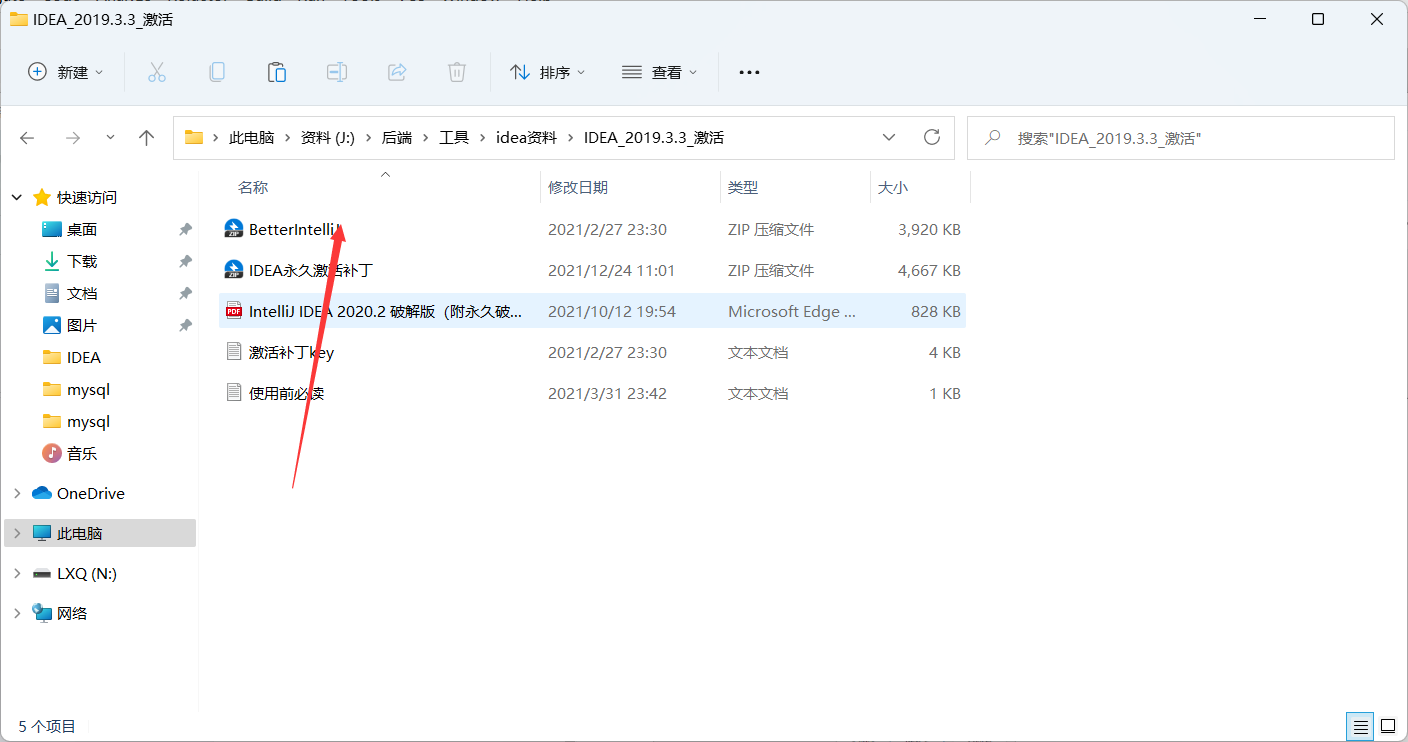1408x742 pixels.
Task: Click the pin icon beside 下载
Action: (185, 262)
